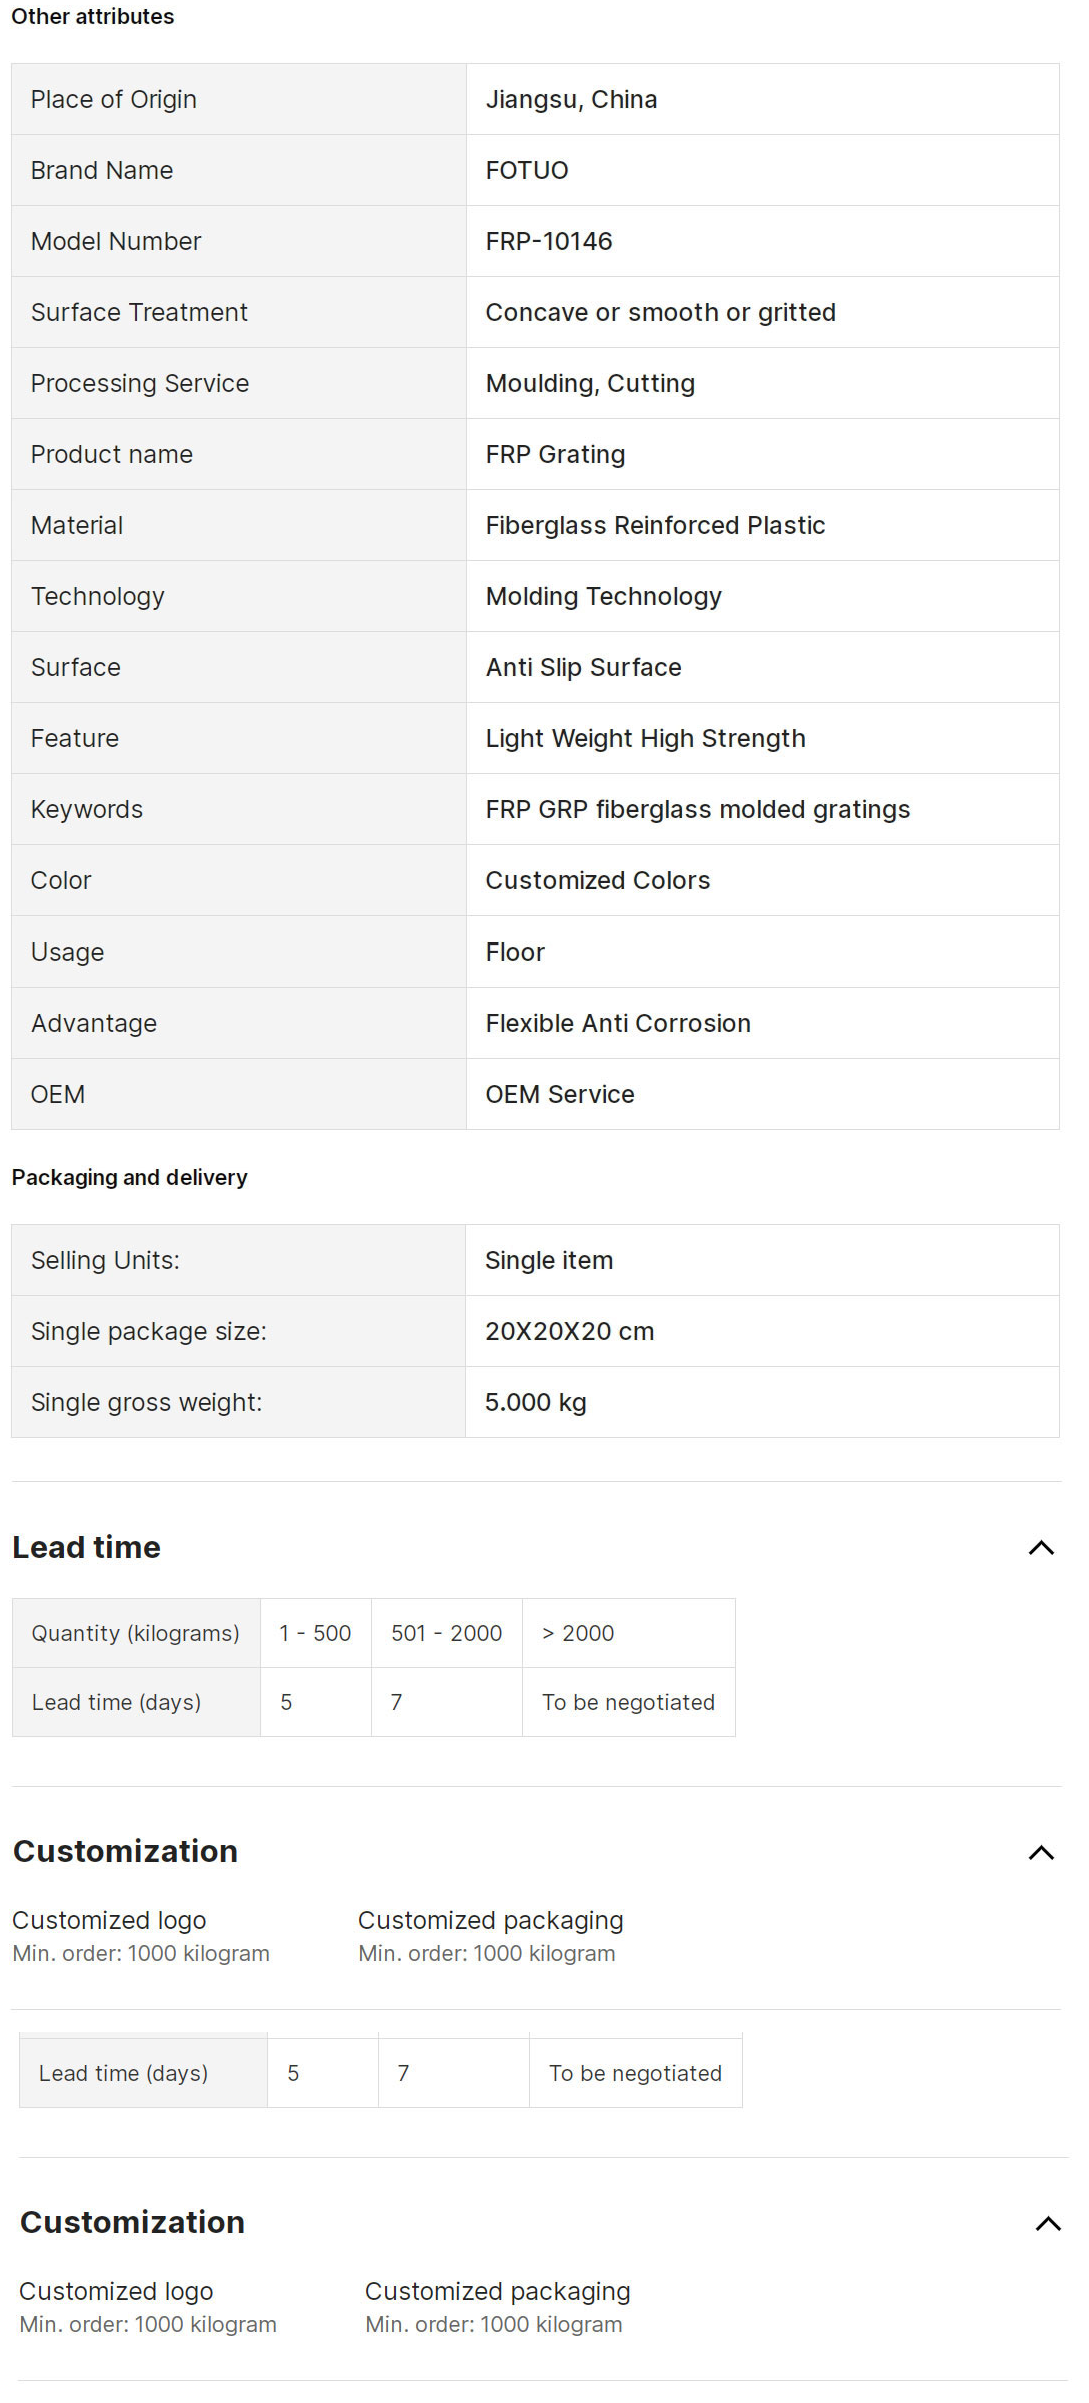Collapse the first Customization section chevron

(x=1041, y=1853)
